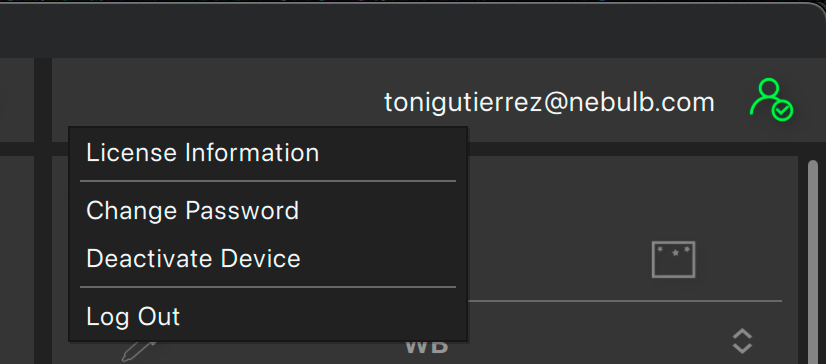
Task: Click separator line above Log Out
Action: (268, 287)
